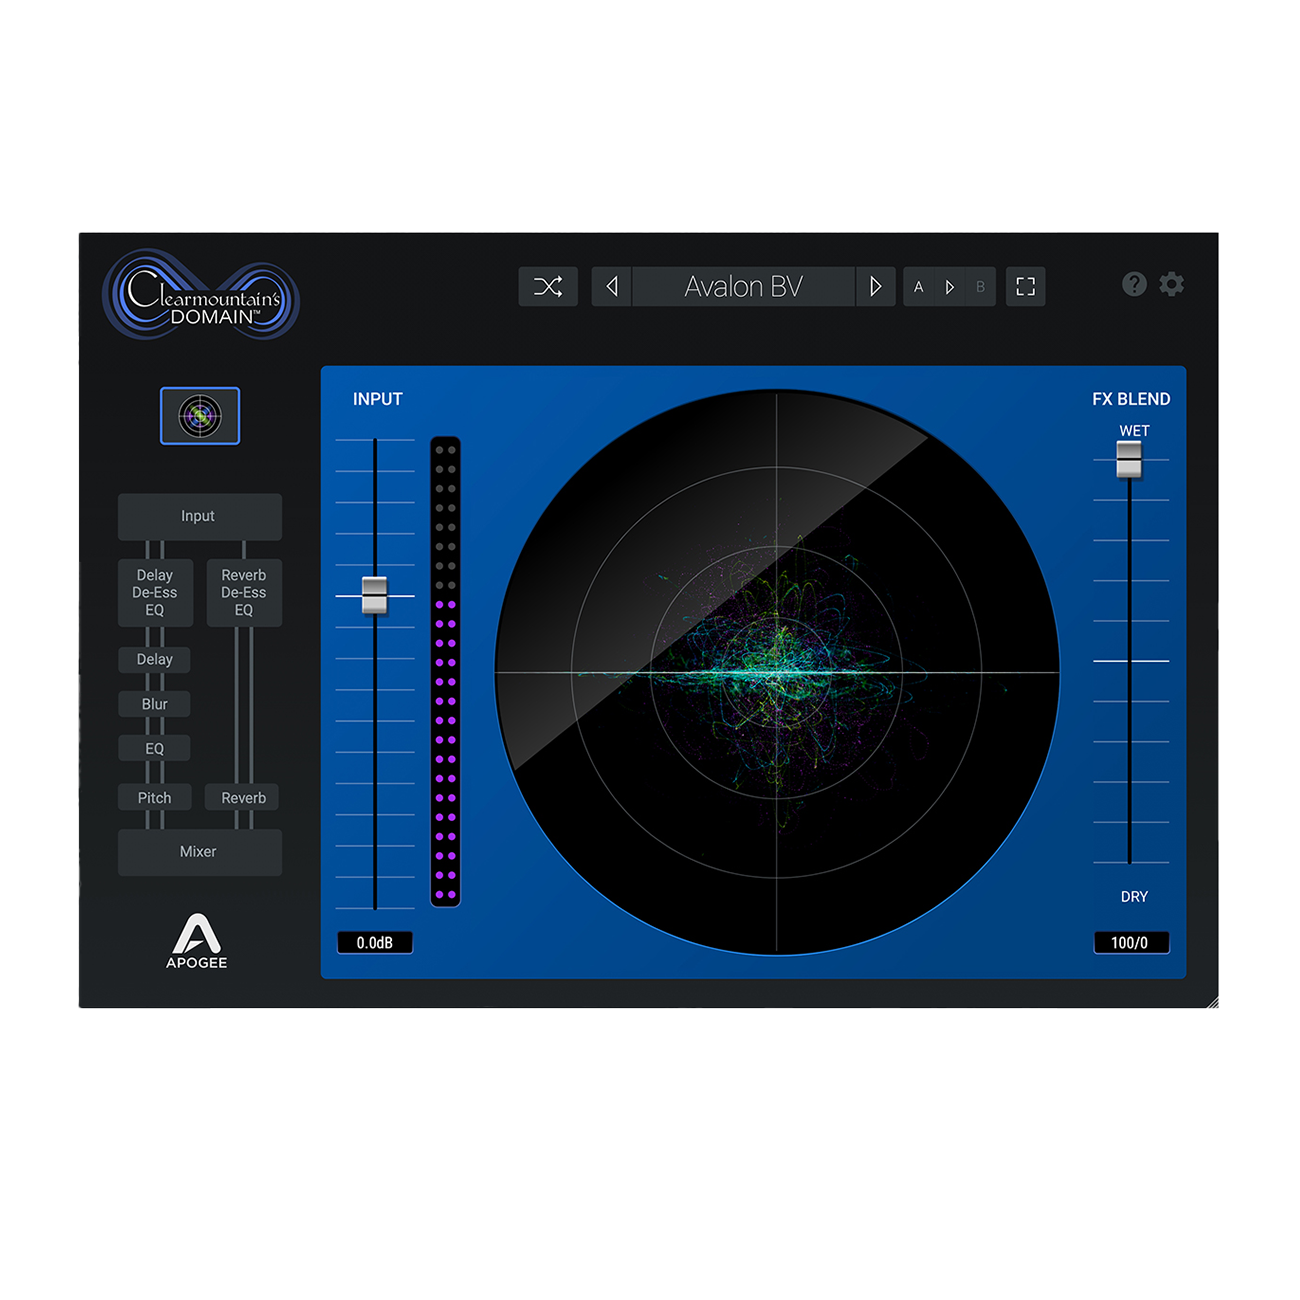Open the help question mark icon
This screenshot has height=1300, width=1300.
(1134, 285)
